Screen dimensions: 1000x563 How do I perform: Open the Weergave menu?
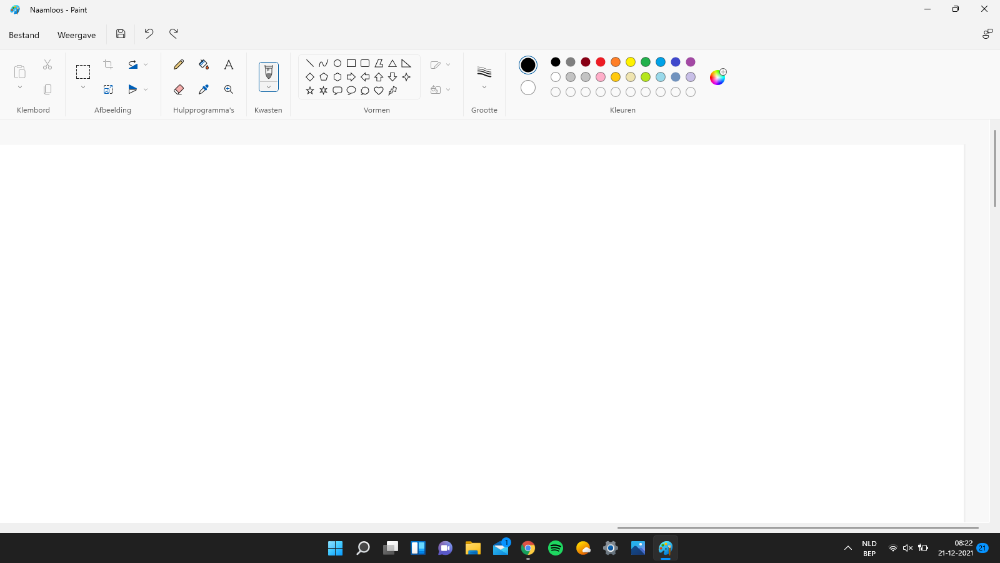[76, 35]
